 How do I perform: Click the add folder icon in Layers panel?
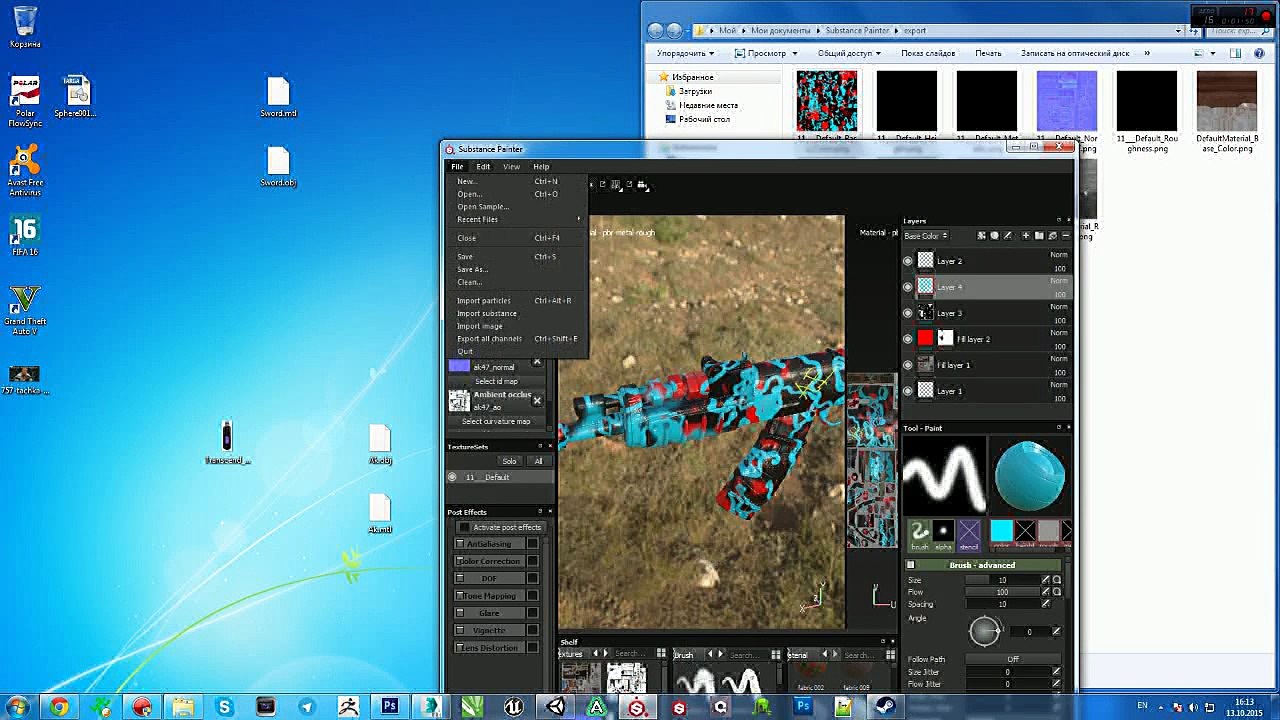pyautogui.click(x=1038, y=236)
